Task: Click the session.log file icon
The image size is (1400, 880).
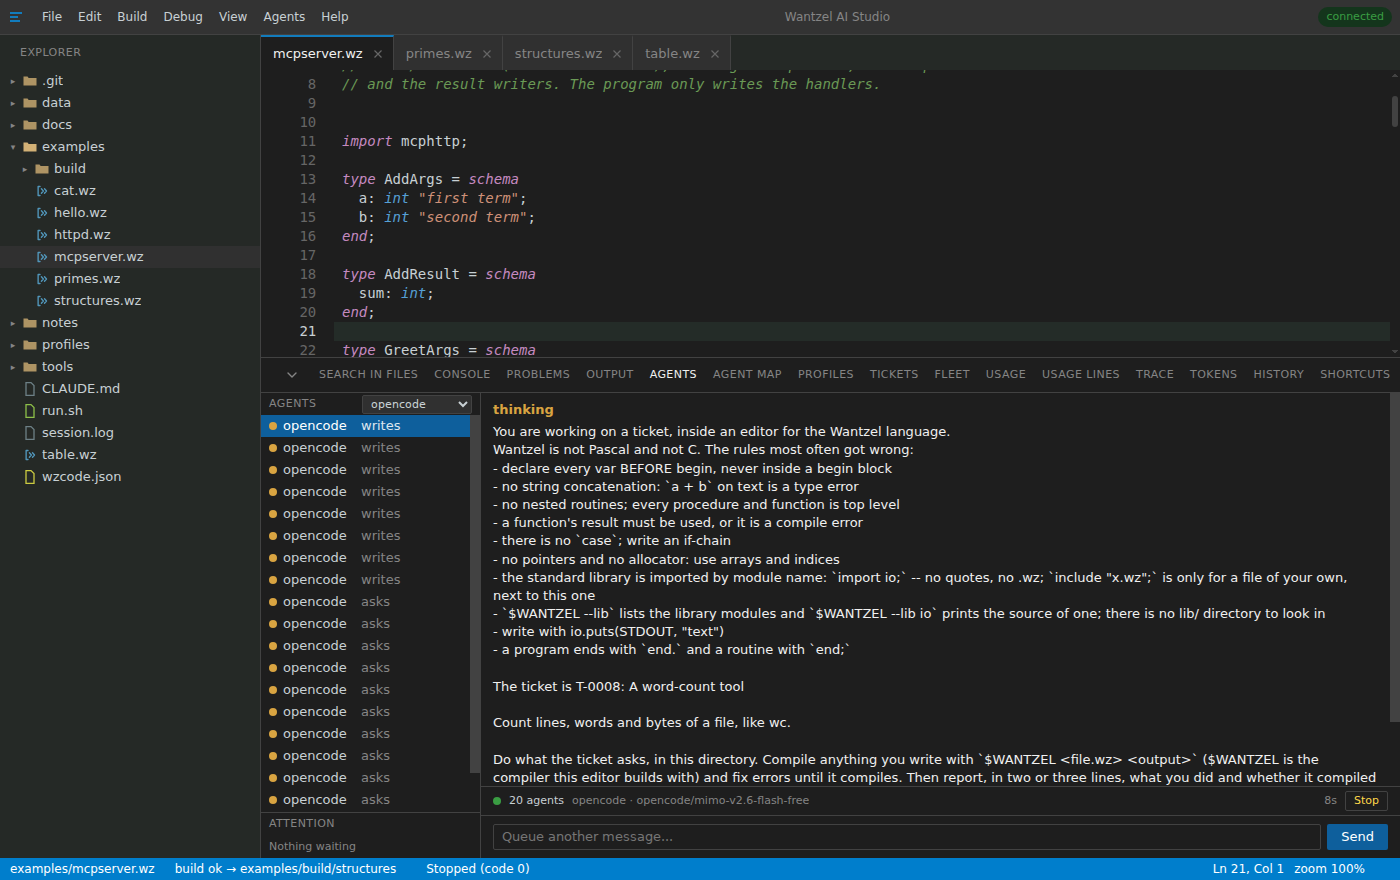Action: (x=30, y=433)
